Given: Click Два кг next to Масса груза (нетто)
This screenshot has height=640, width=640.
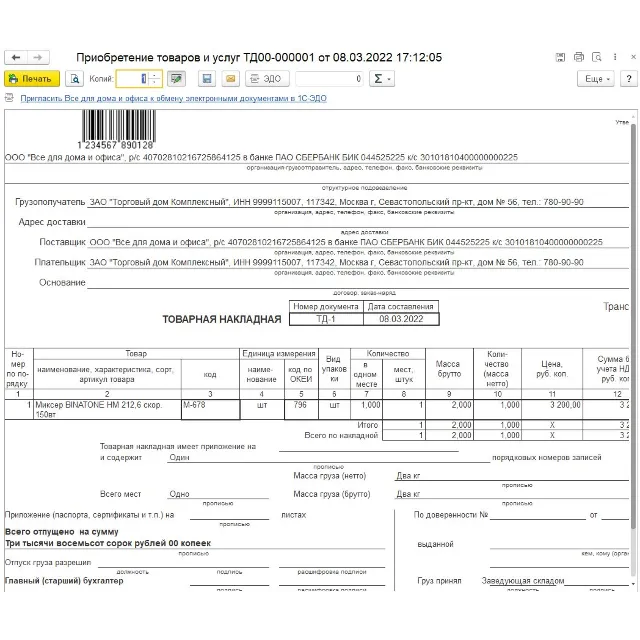Looking at the screenshot, I should point(408,476).
